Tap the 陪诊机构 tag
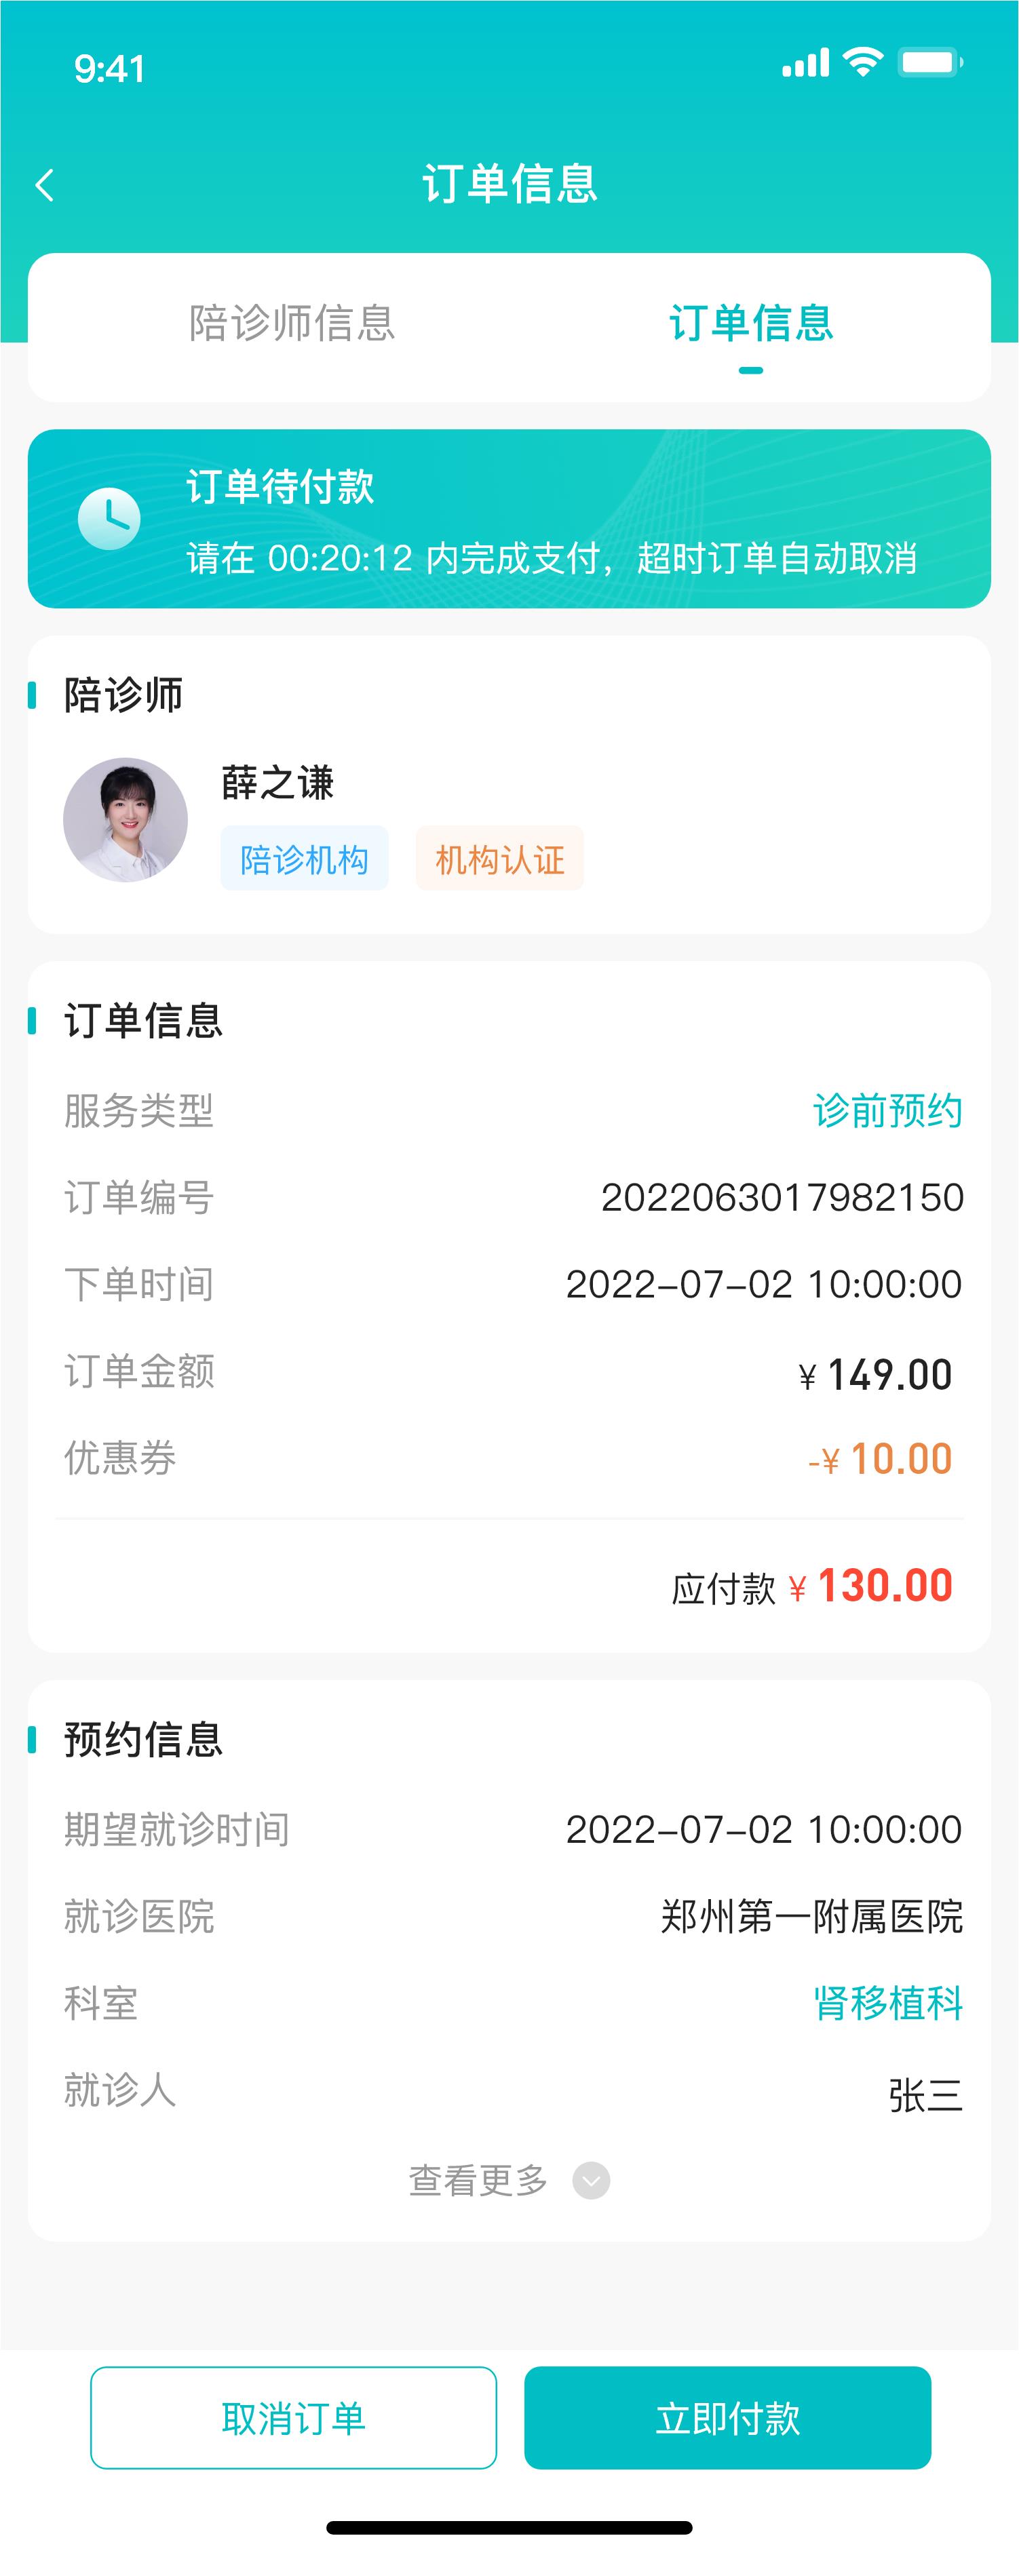 pos(304,859)
